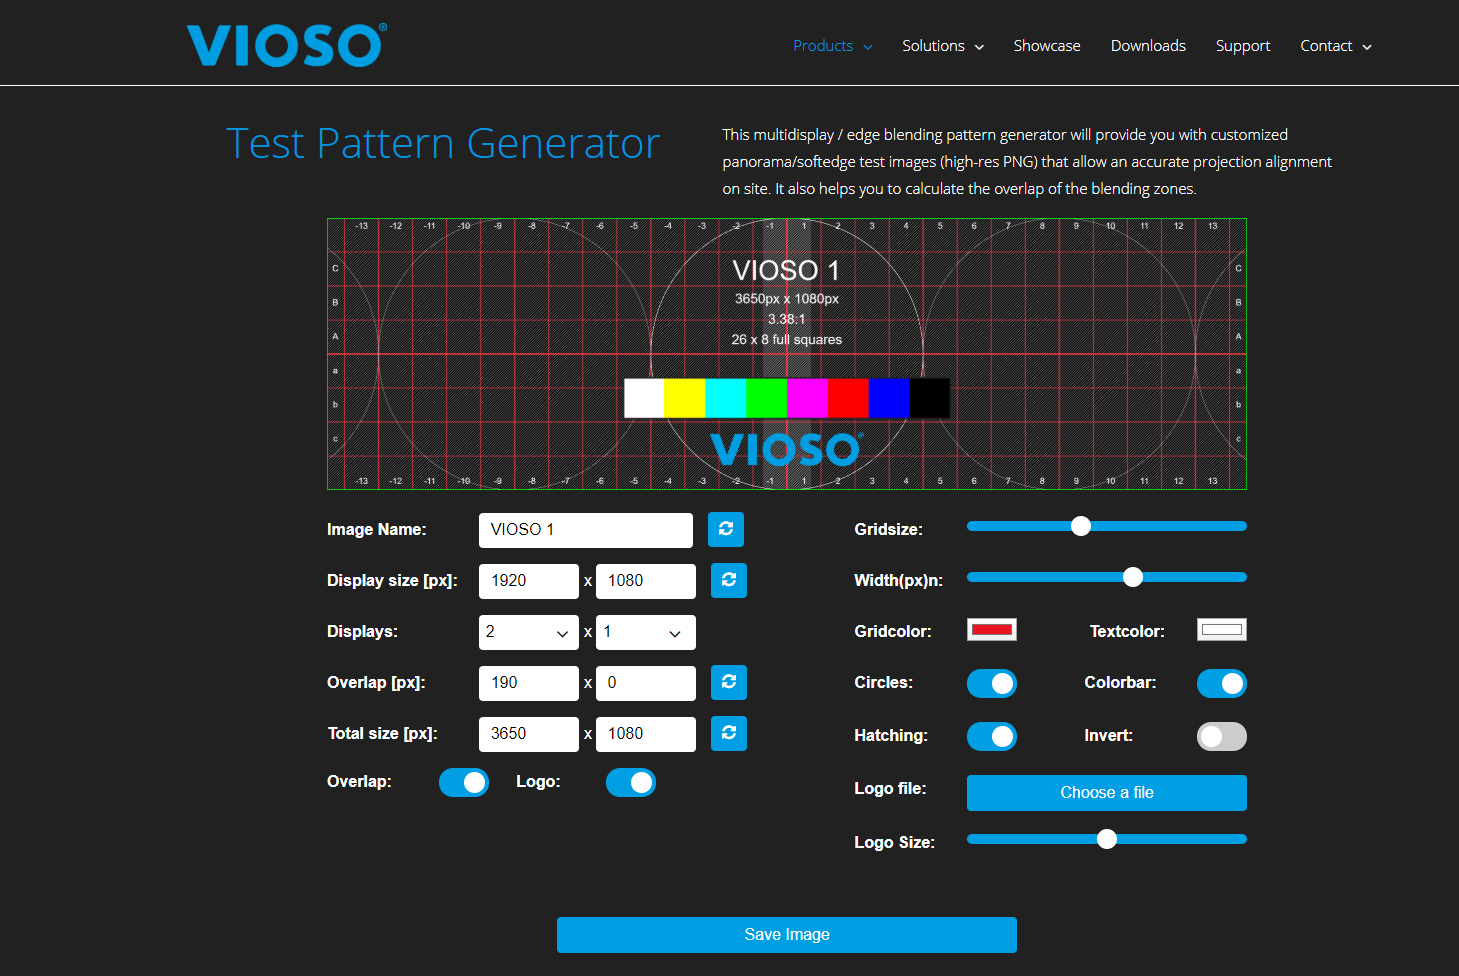Turn off the Hatching switch
1459x976 pixels.
point(991,736)
